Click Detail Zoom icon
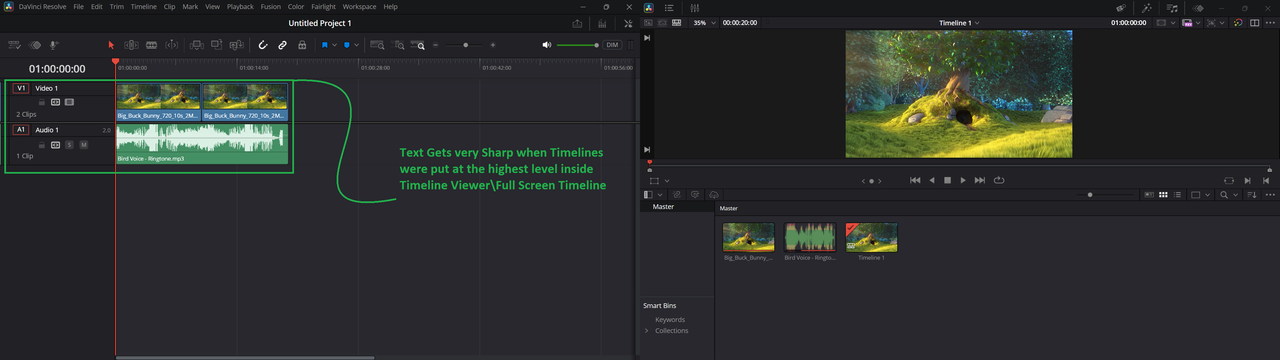 pos(399,45)
